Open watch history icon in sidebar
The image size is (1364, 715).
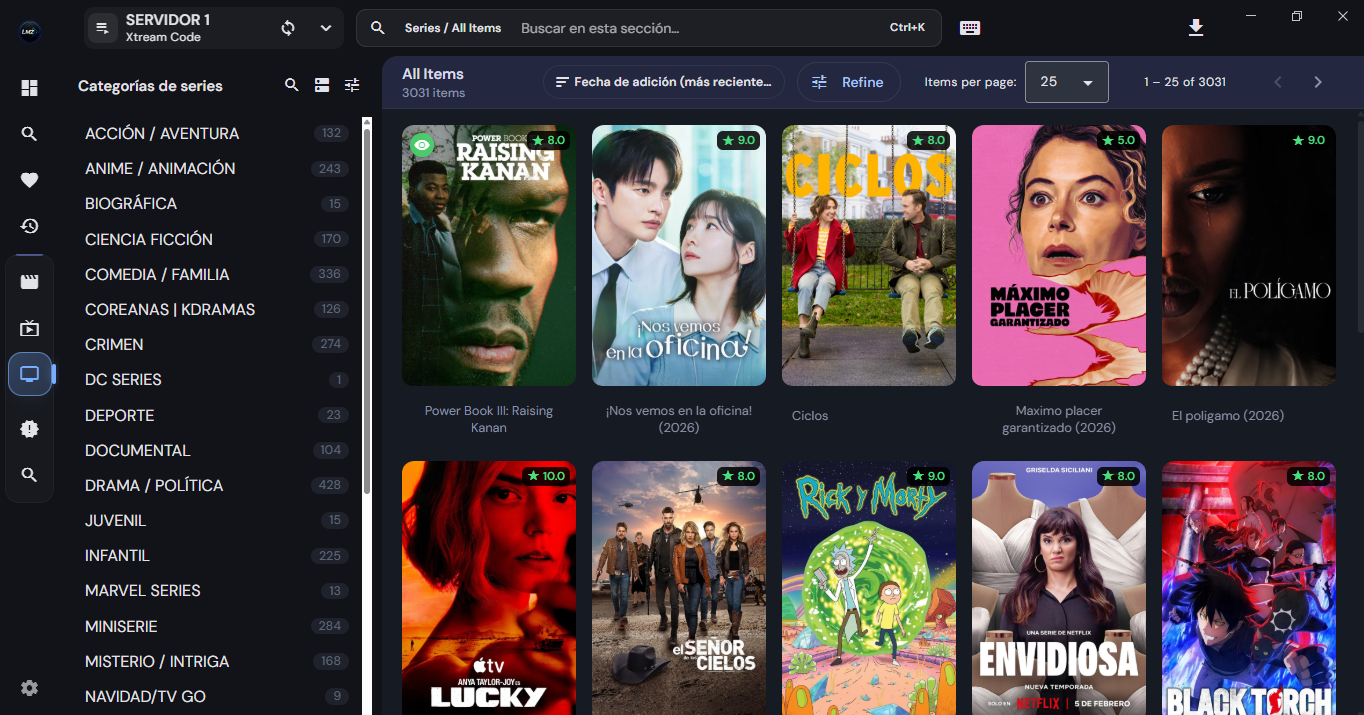[29, 226]
